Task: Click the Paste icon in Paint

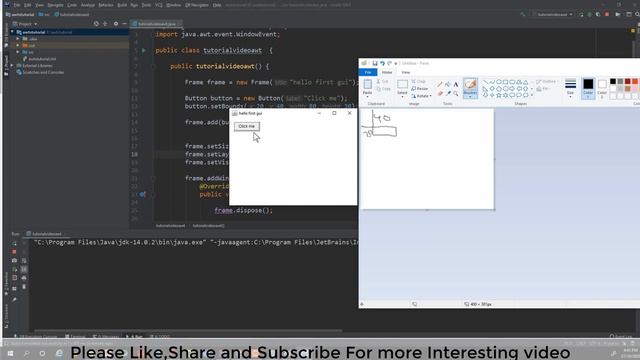Action: coord(367,85)
